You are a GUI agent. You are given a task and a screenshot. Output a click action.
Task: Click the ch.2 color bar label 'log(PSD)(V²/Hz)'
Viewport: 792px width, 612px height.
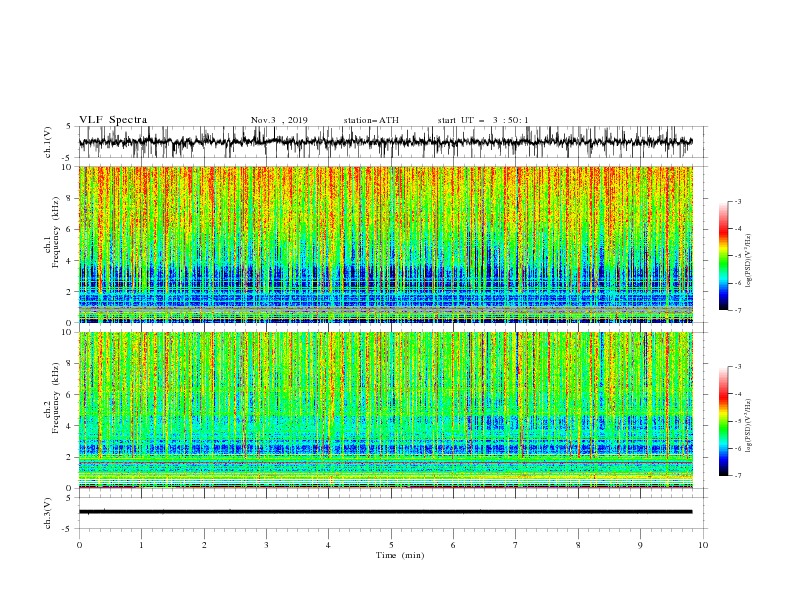[x=749, y=426]
